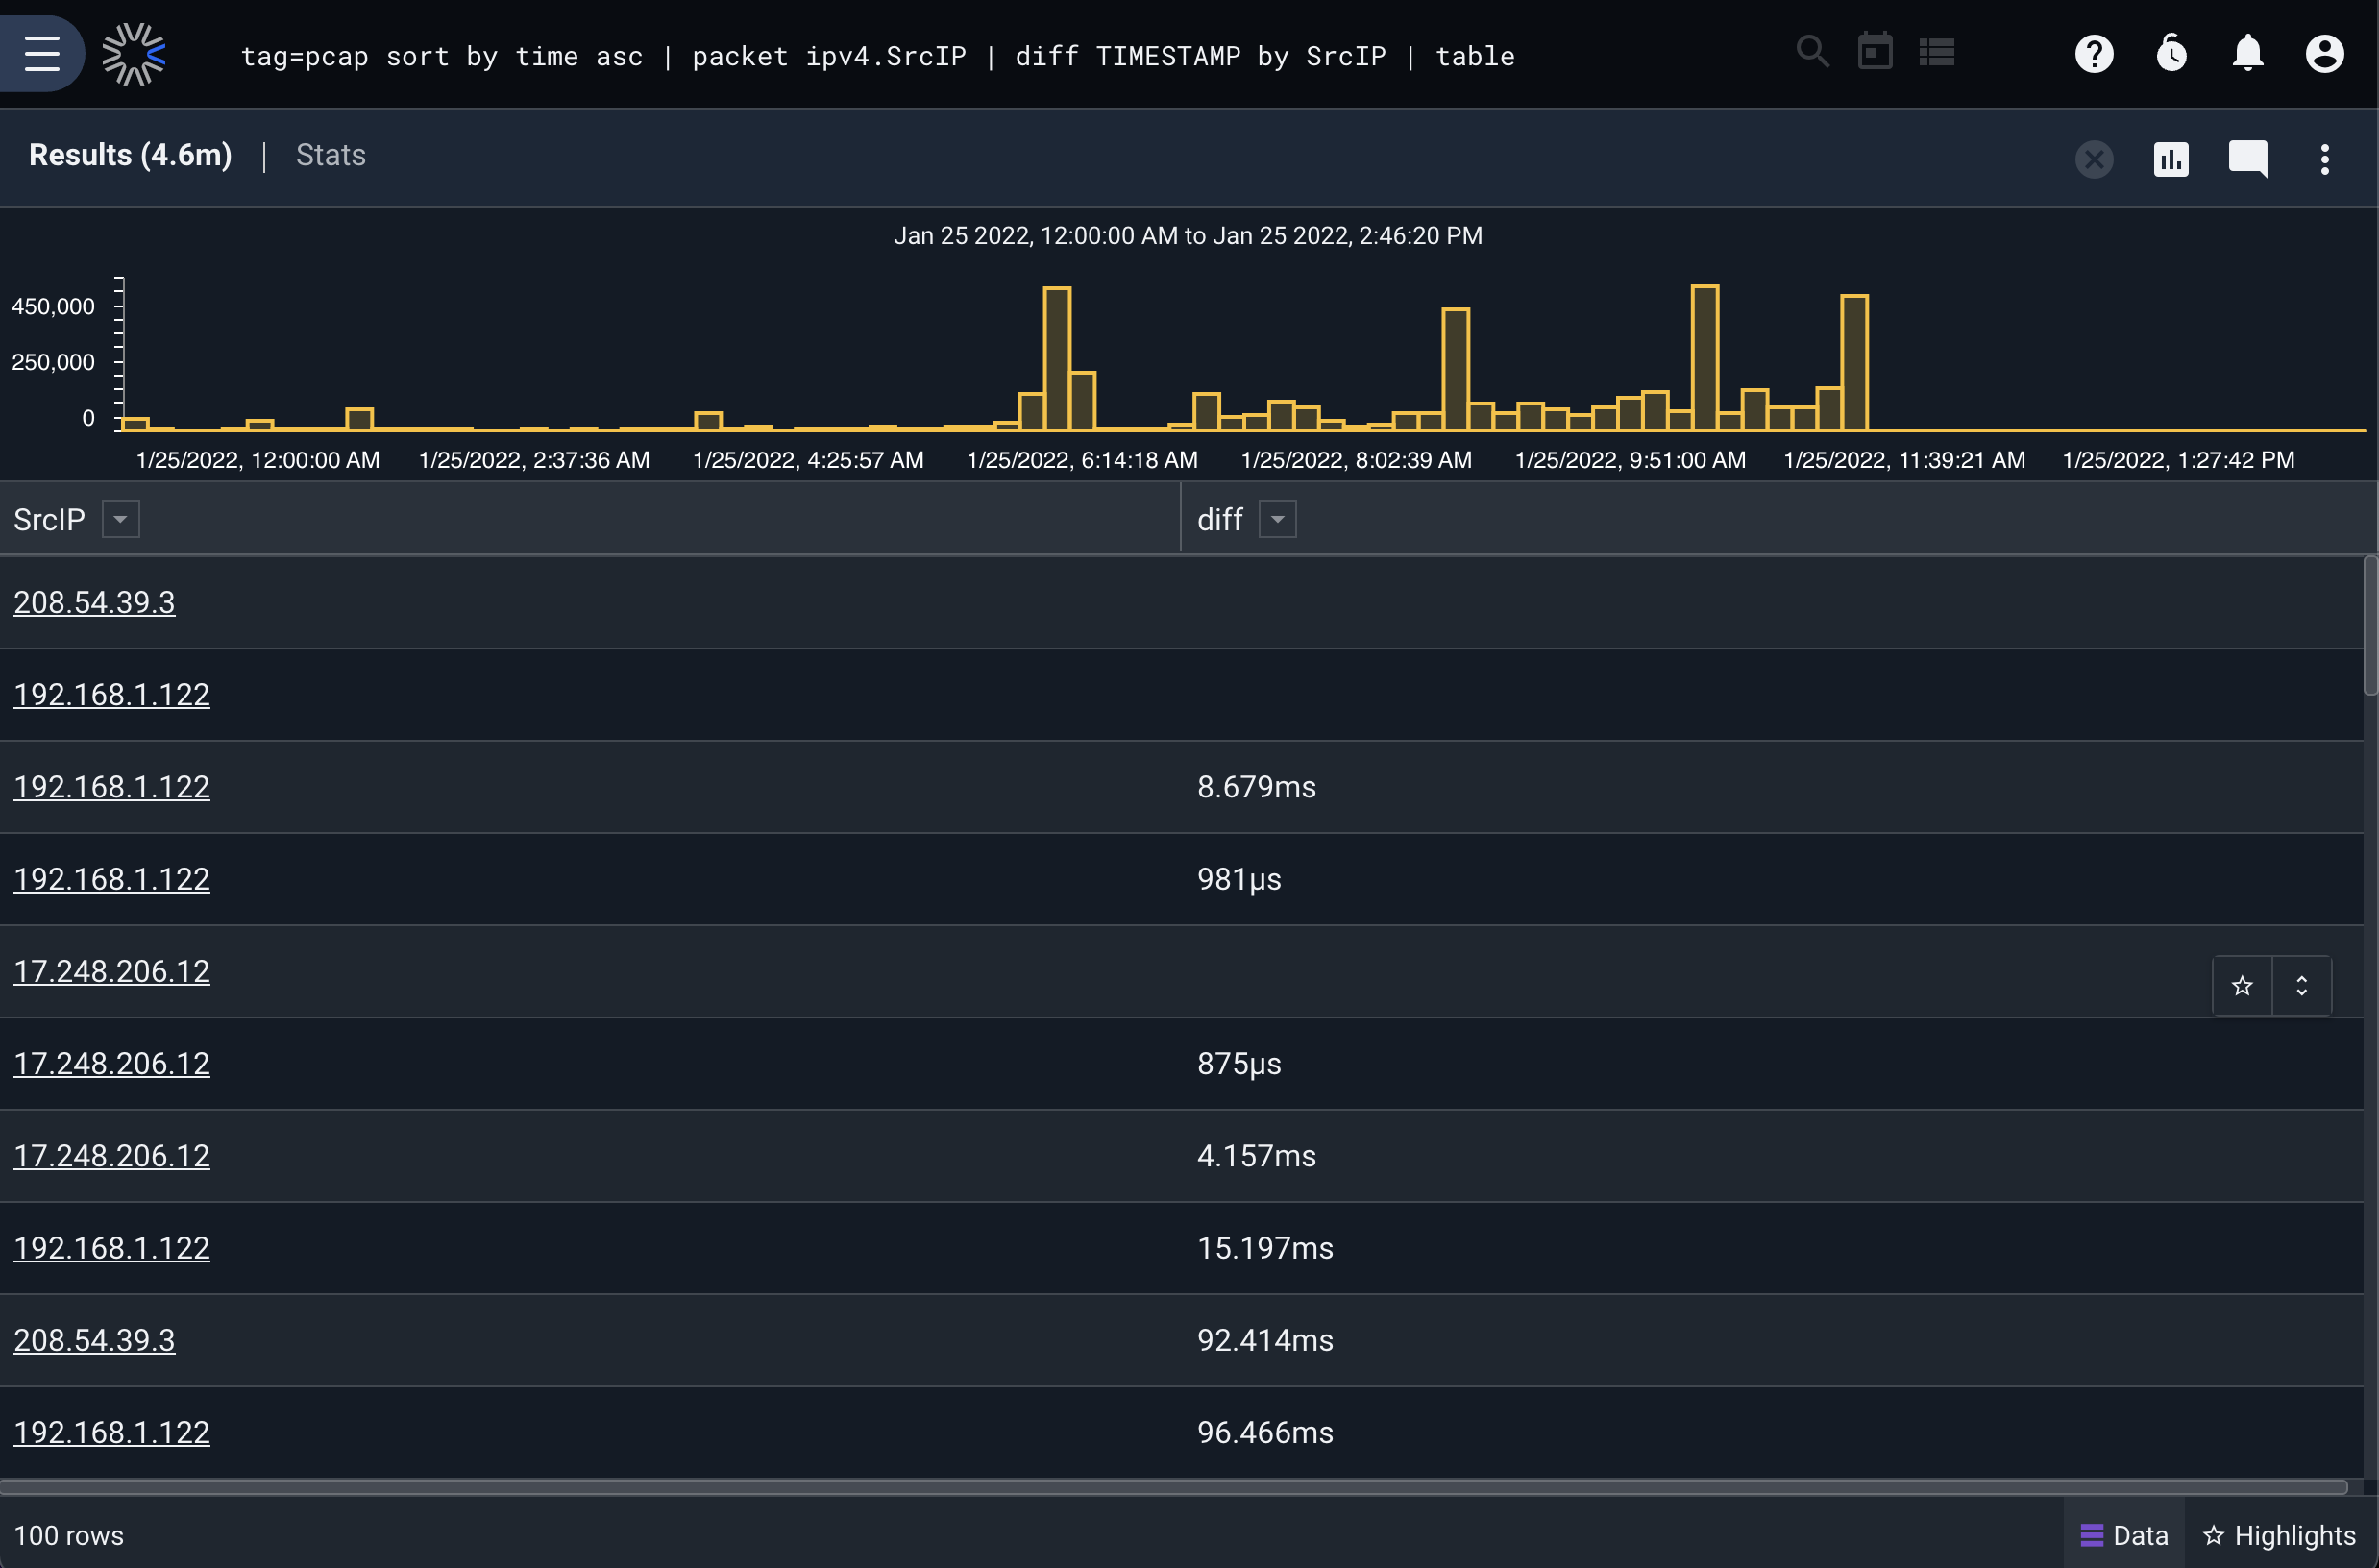Switch to the Highlights view
The width and height of the screenshot is (2379, 1568).
pyautogui.click(x=2280, y=1535)
